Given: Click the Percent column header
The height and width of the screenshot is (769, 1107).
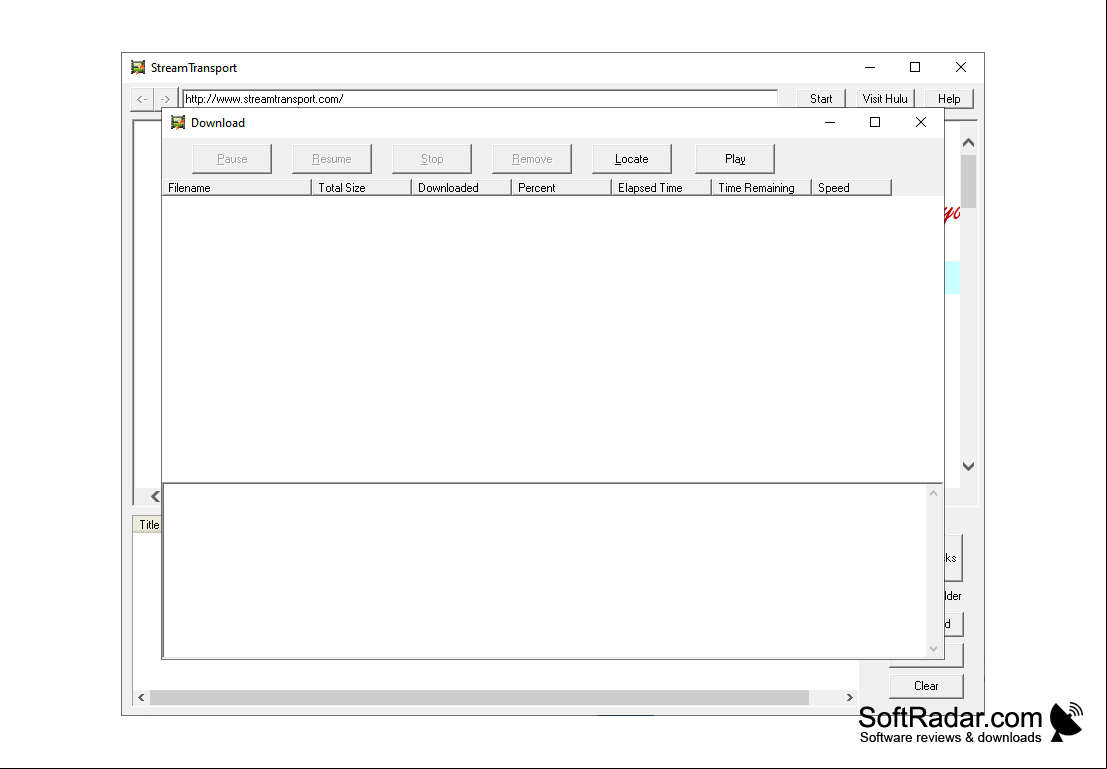Looking at the screenshot, I should [561, 188].
